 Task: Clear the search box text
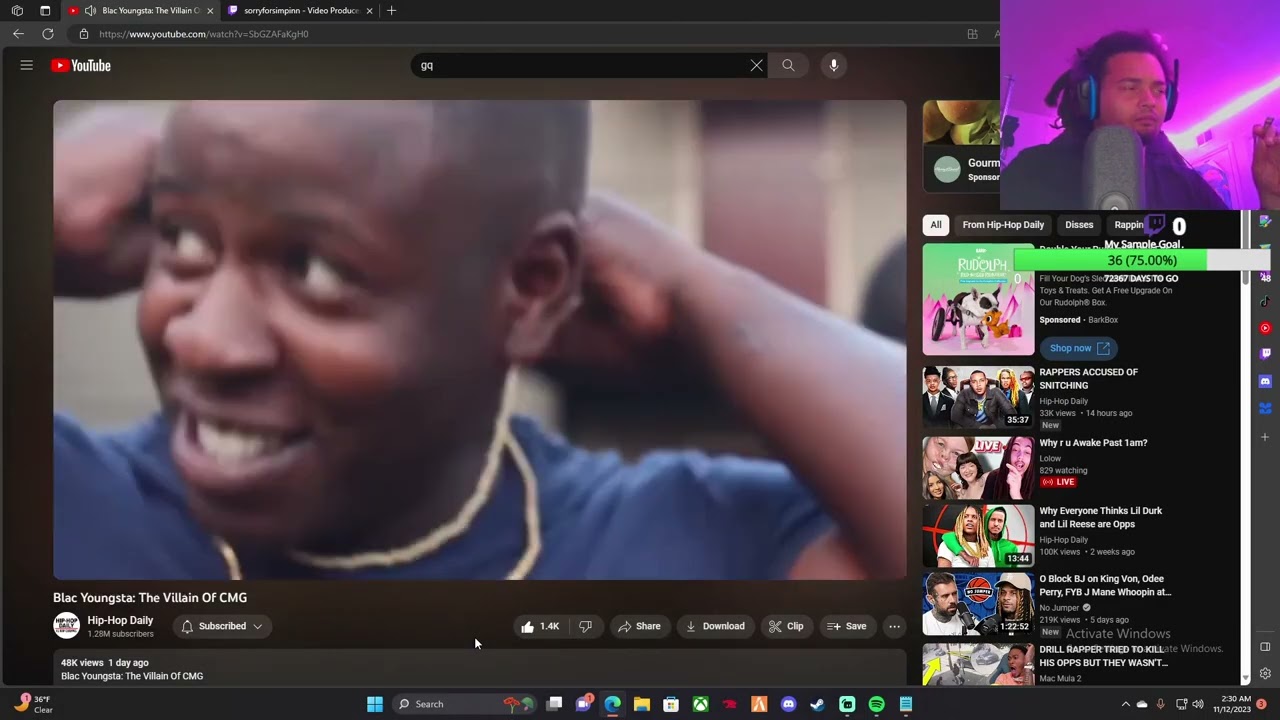756,65
